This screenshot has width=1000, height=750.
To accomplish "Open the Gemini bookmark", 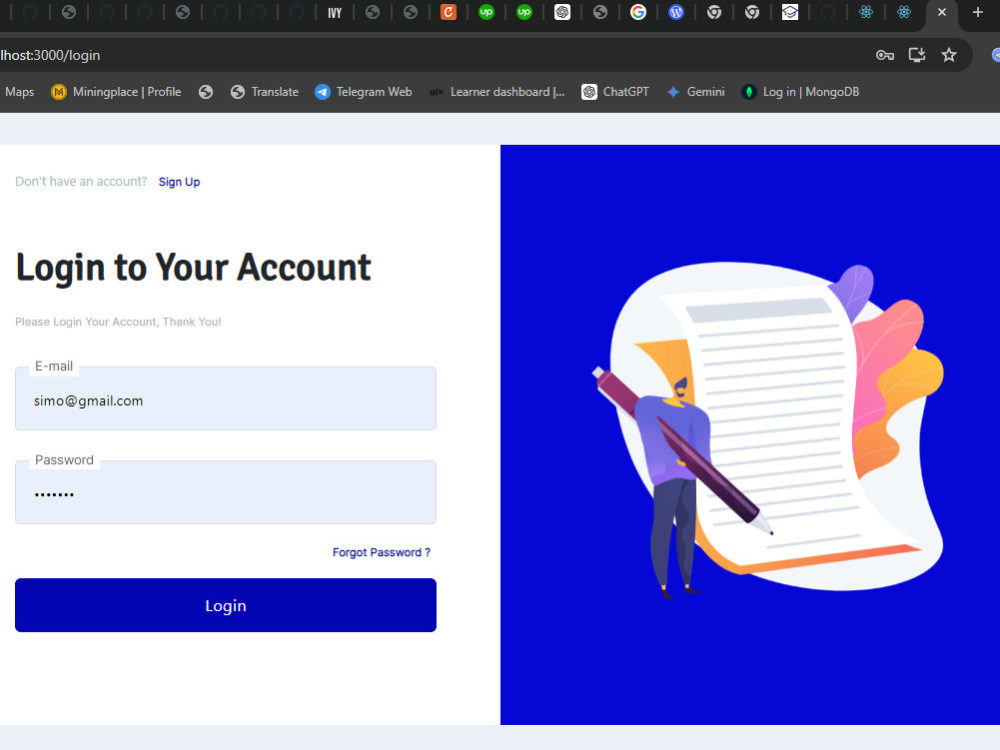I will (x=696, y=92).
